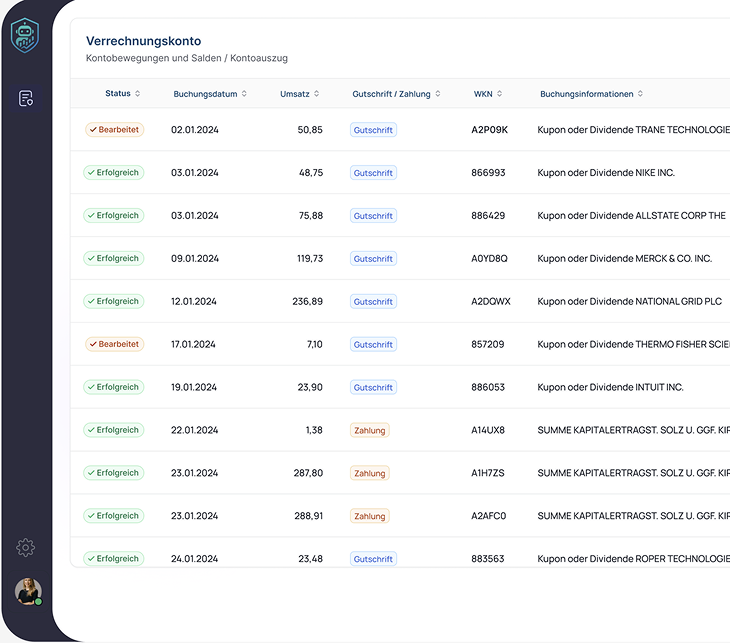Select the ROPER TECHNOLOGIES row dated 24.01.2024
730x643 pixels.
pyautogui.click(x=400, y=558)
